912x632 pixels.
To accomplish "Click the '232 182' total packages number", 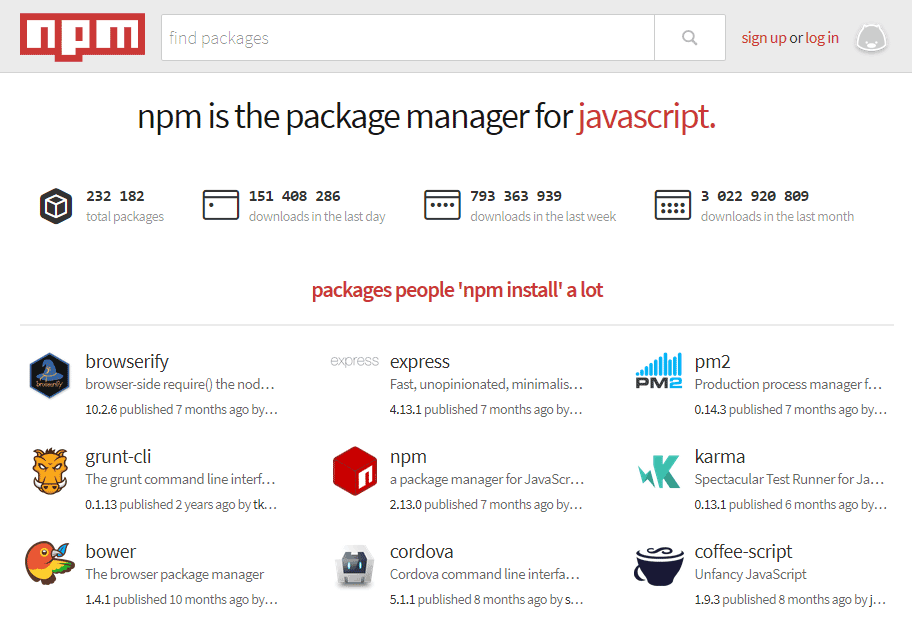I will pyautogui.click(x=115, y=197).
